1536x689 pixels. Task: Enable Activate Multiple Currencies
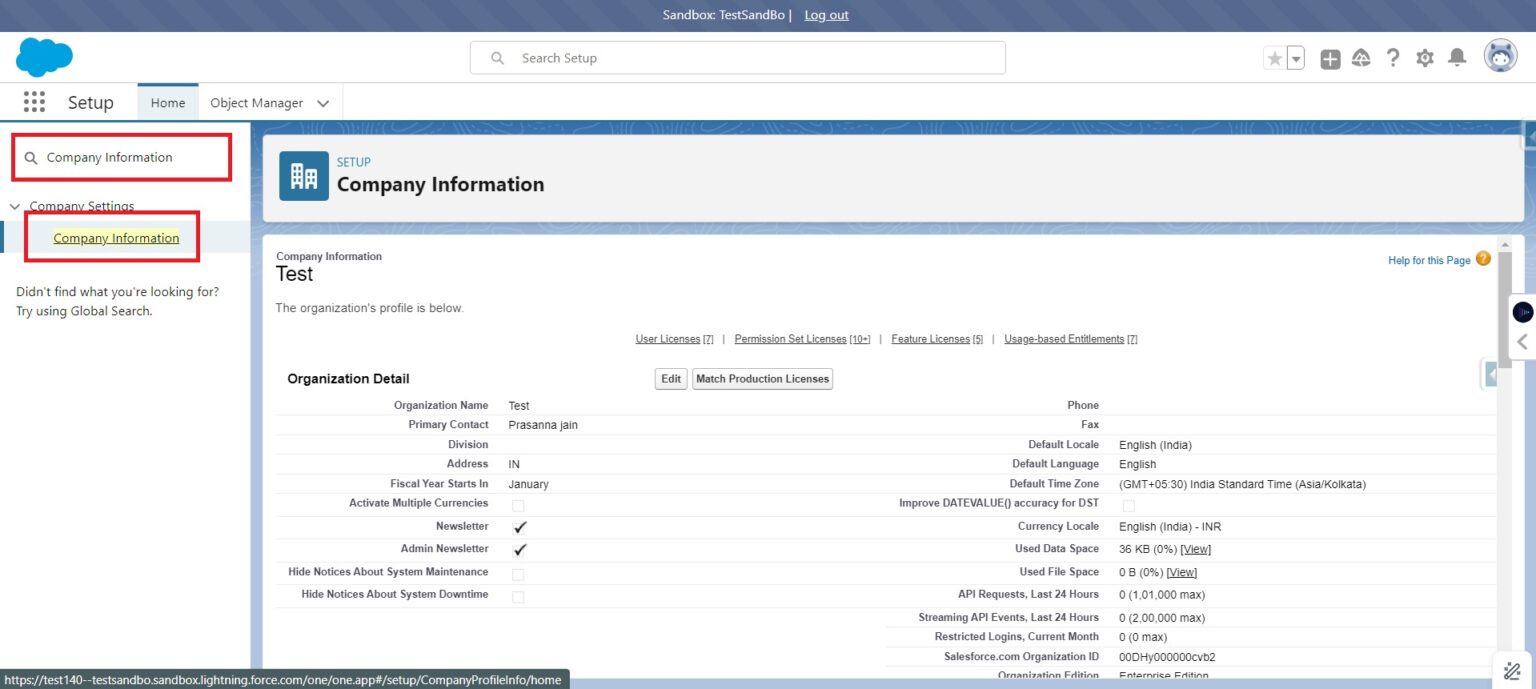(x=518, y=505)
